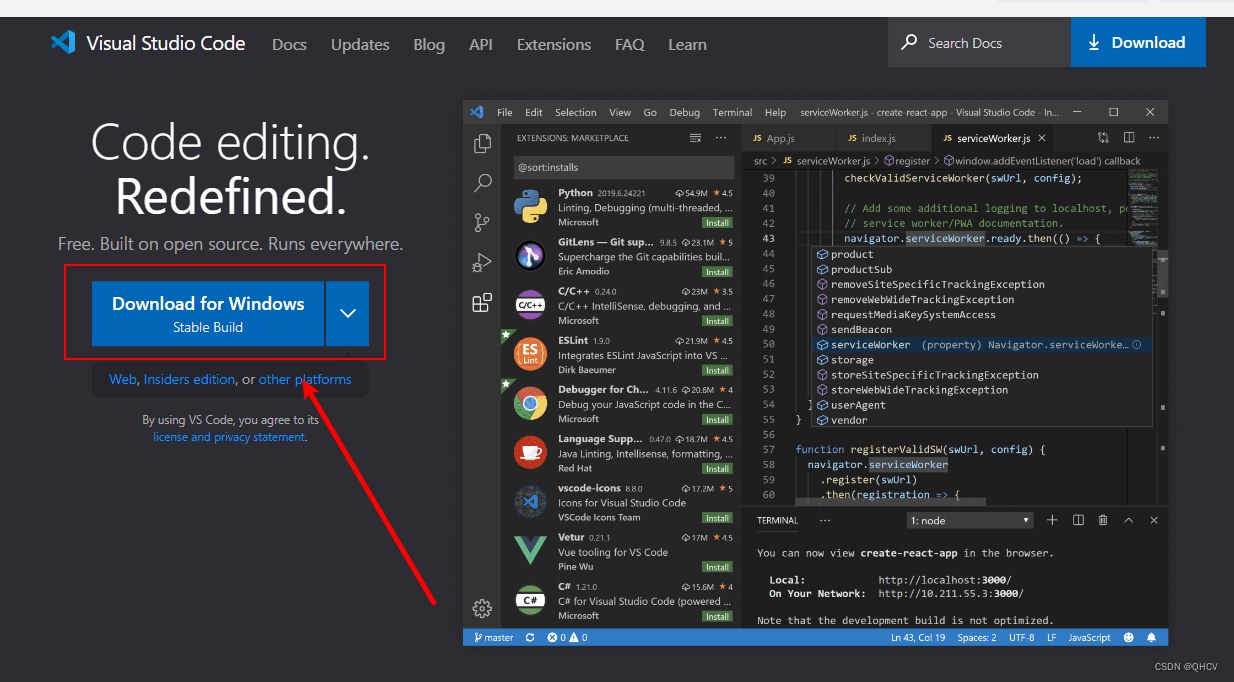
Task: Click the vscode-icons extension icon
Action: [x=530, y=502]
